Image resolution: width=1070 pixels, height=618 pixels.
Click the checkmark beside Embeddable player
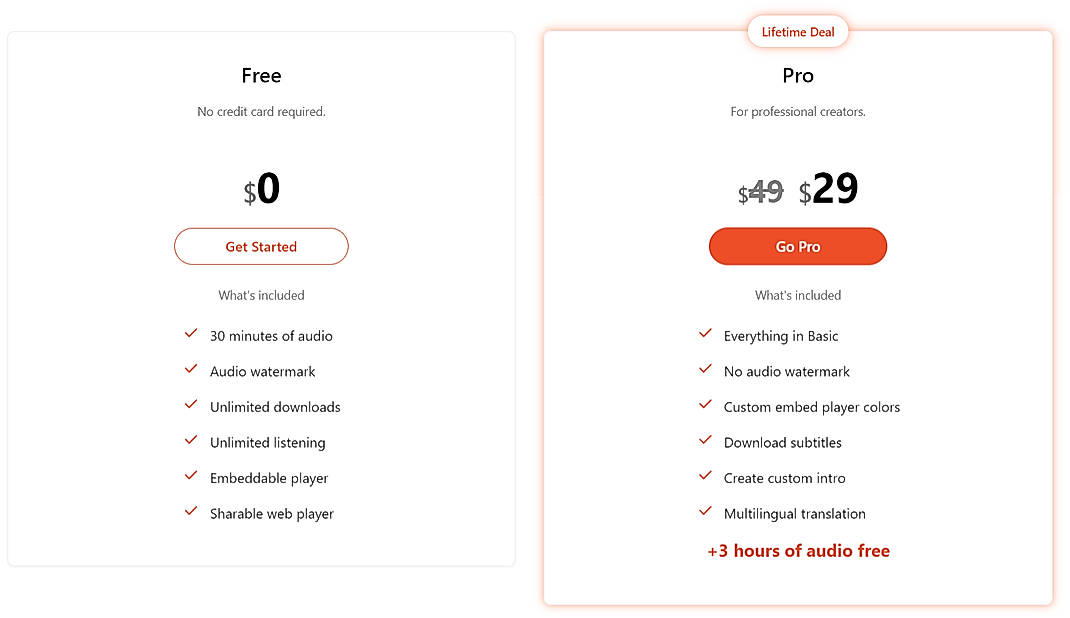[x=191, y=476]
